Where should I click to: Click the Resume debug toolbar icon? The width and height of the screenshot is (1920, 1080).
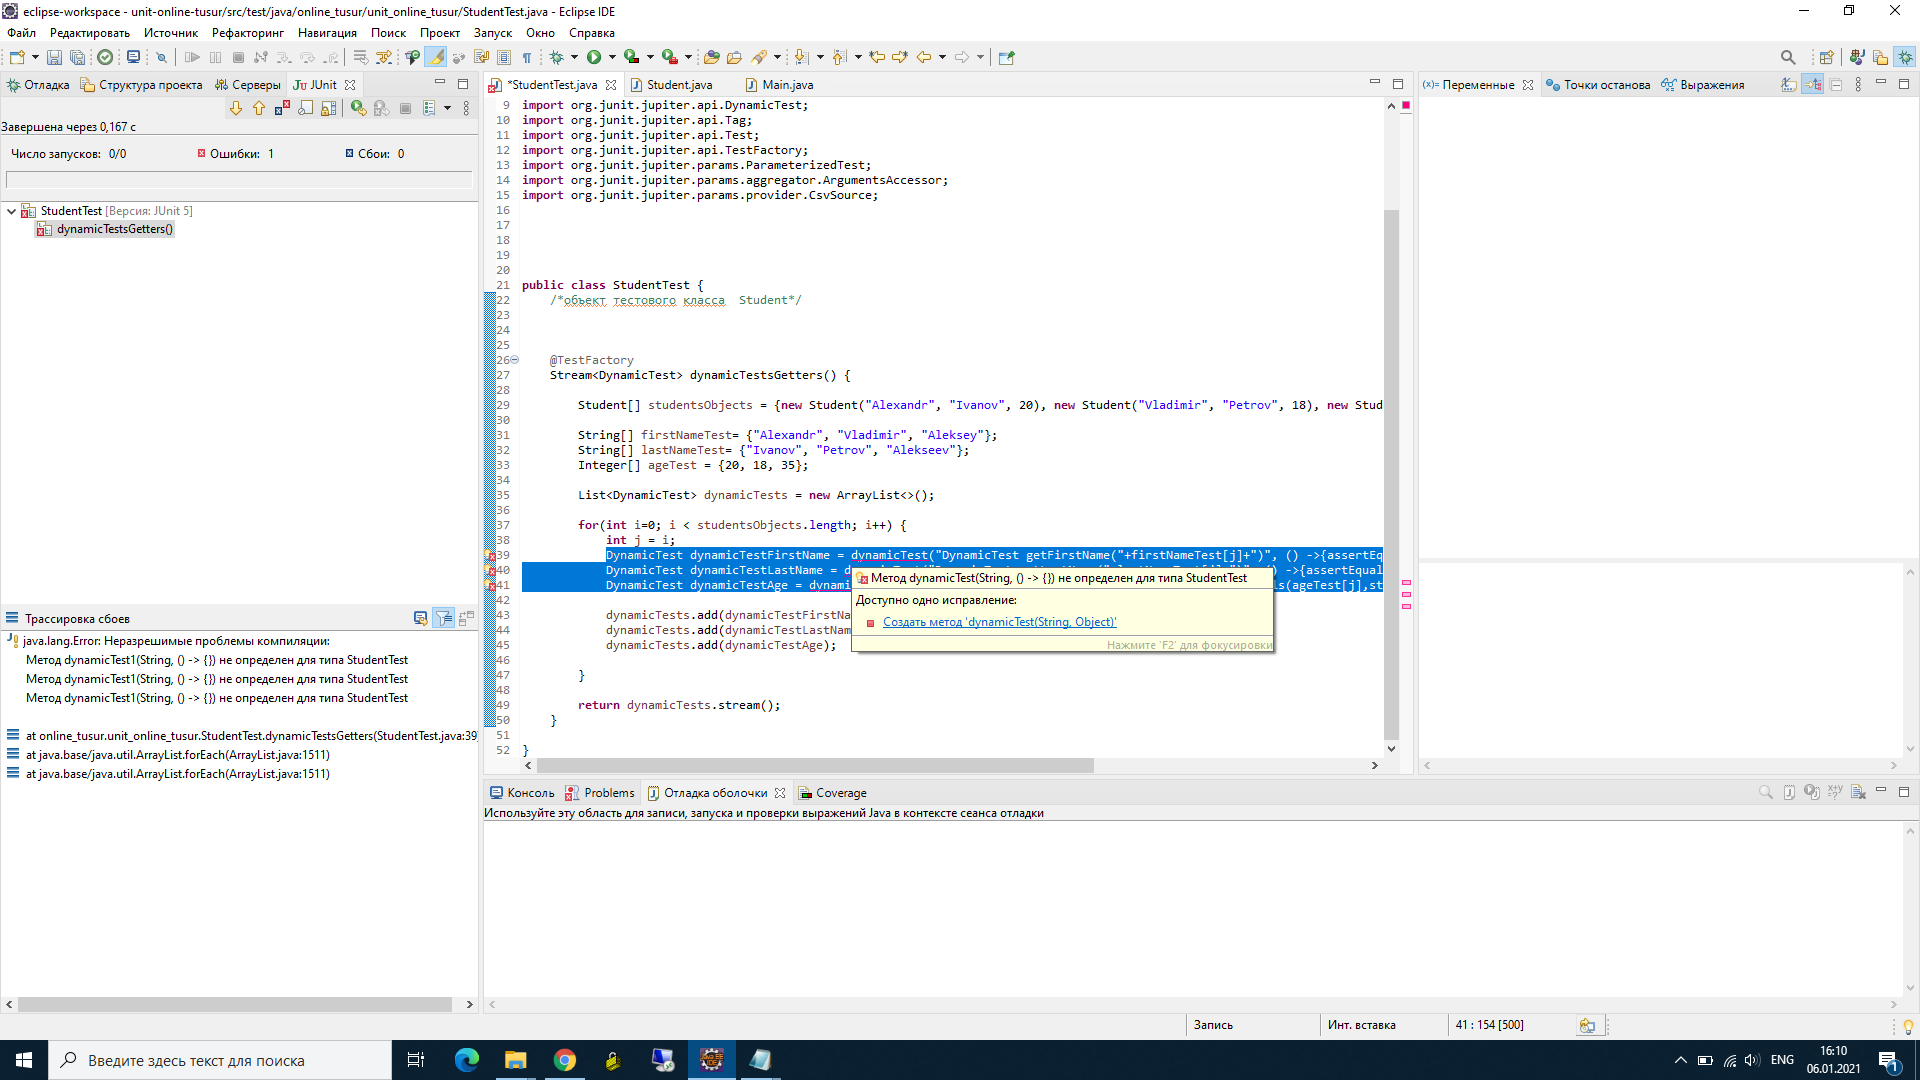pyautogui.click(x=192, y=57)
